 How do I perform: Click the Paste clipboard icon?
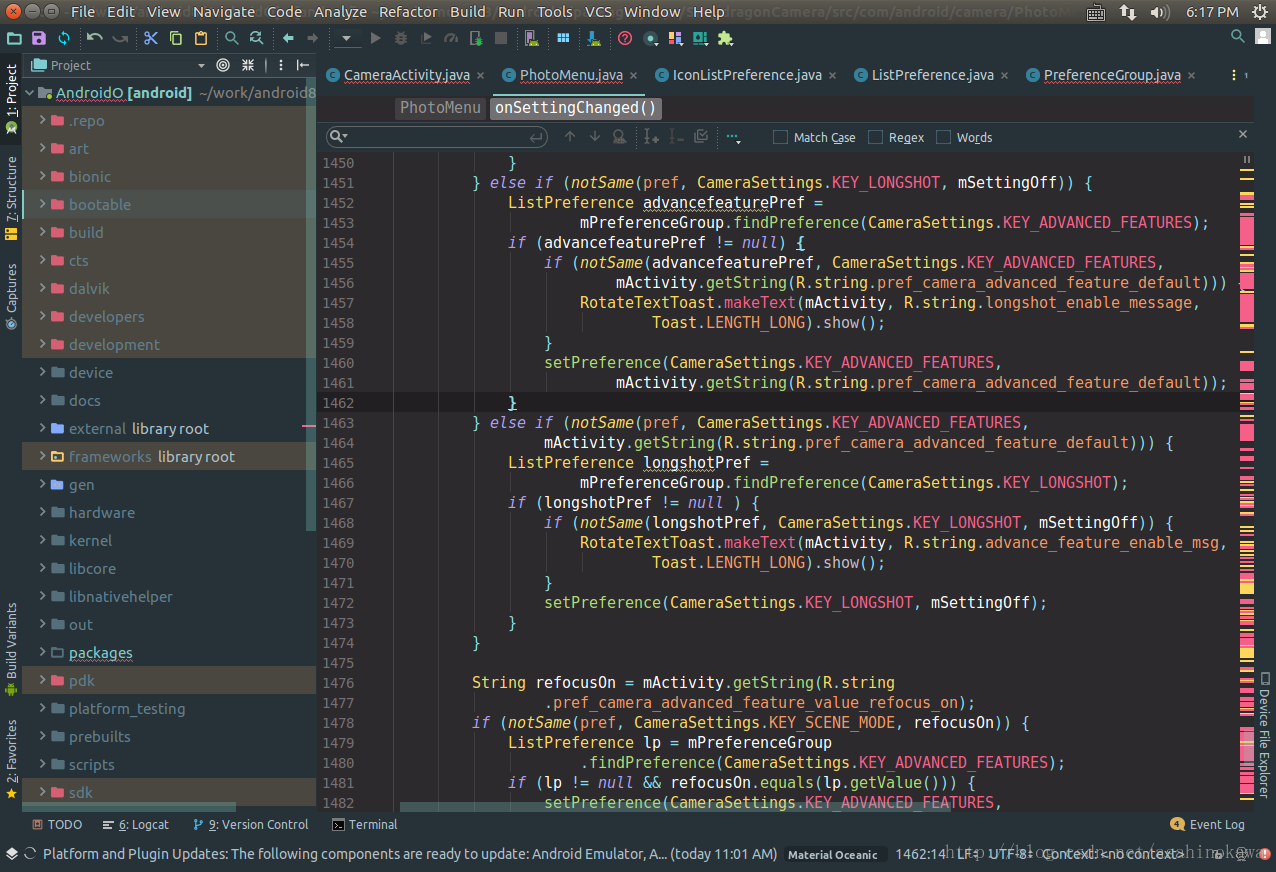click(x=201, y=38)
